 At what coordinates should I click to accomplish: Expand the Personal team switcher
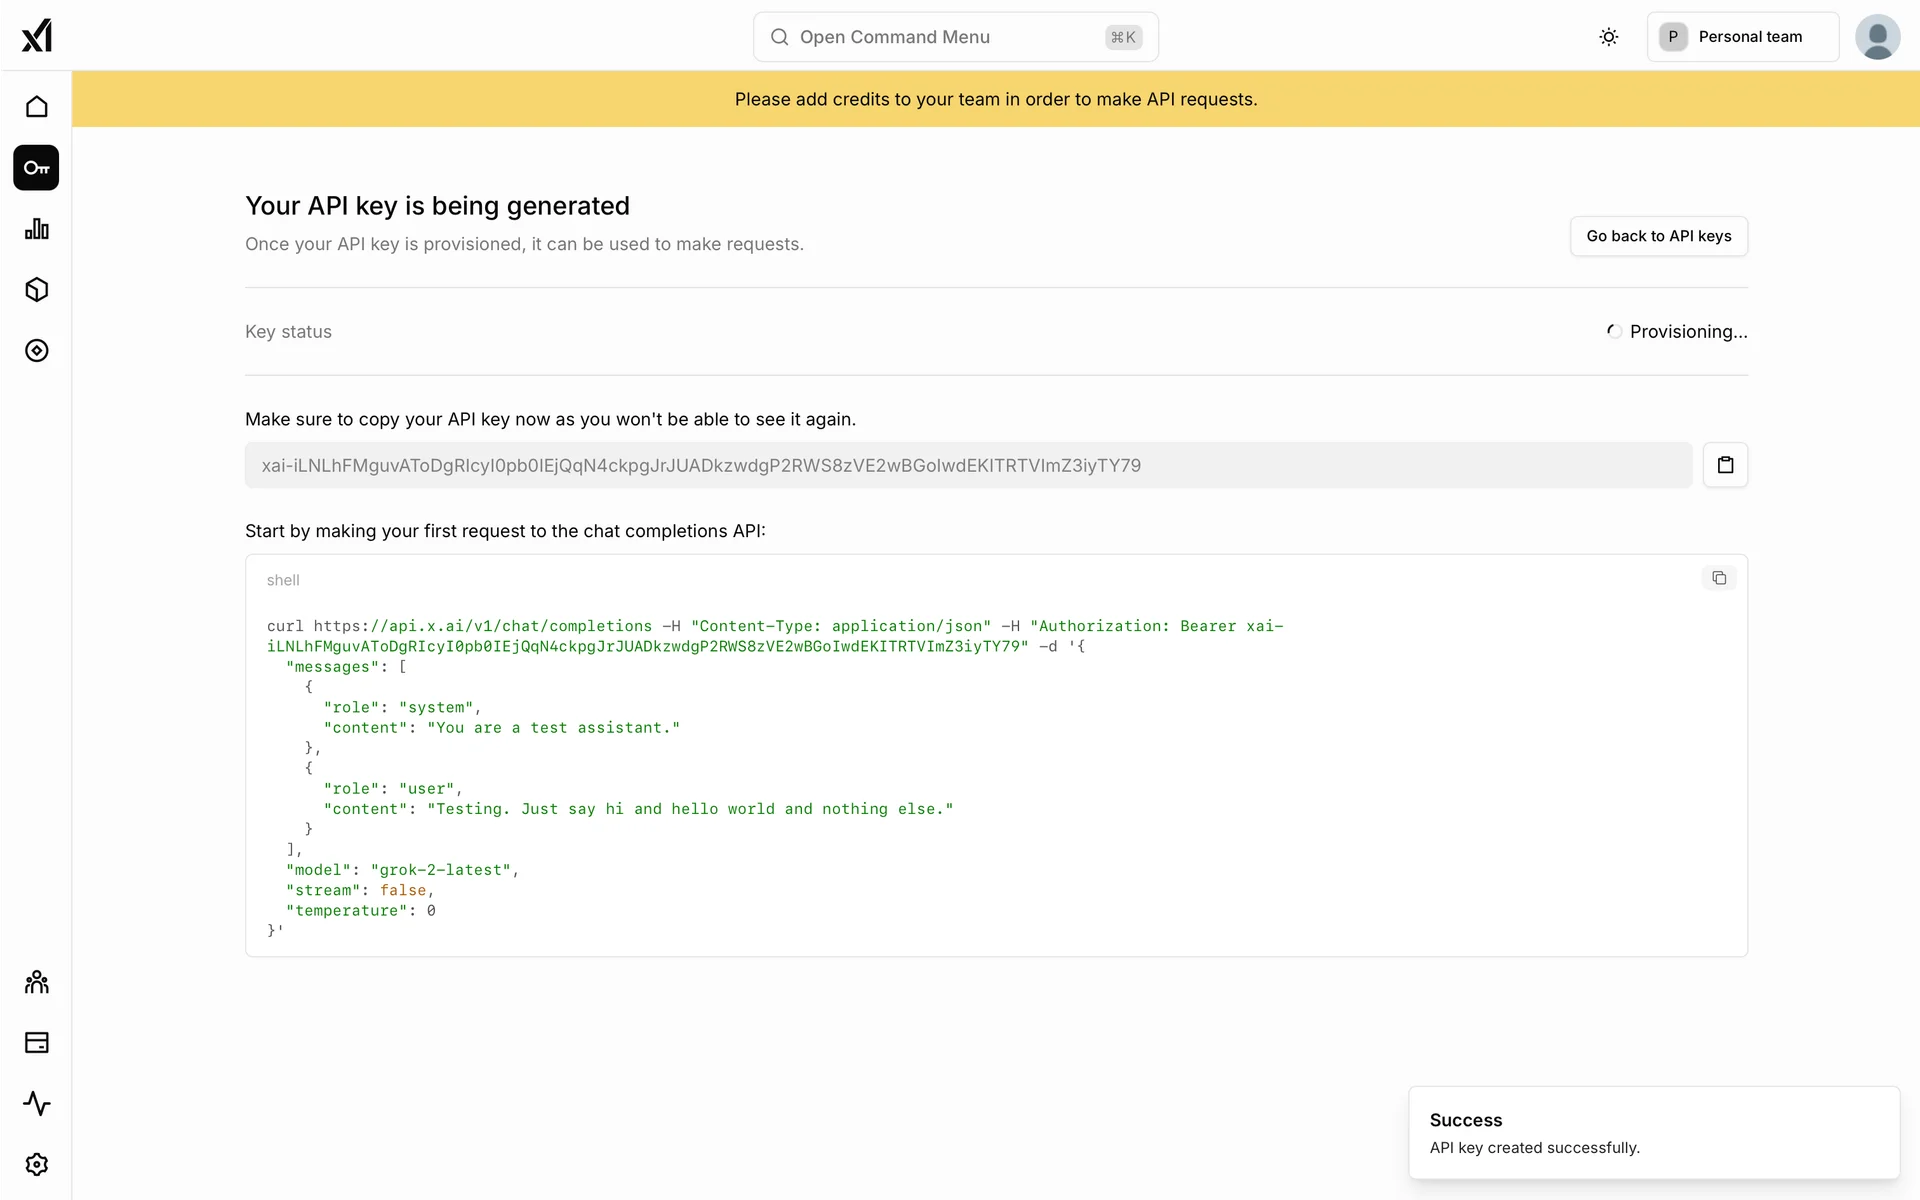point(1742,37)
